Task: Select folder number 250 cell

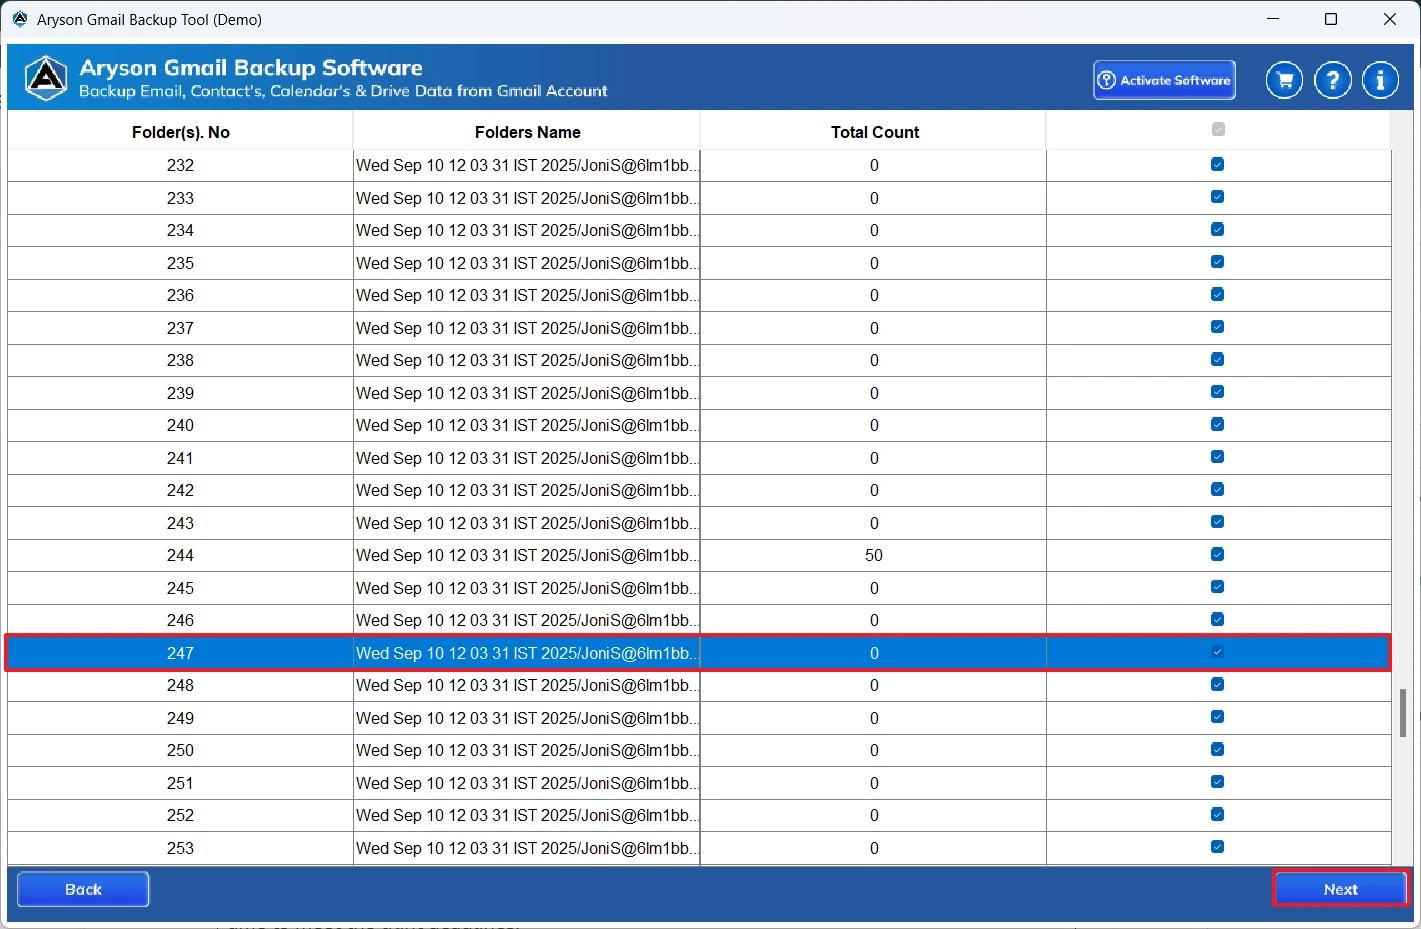Action: click(180, 750)
